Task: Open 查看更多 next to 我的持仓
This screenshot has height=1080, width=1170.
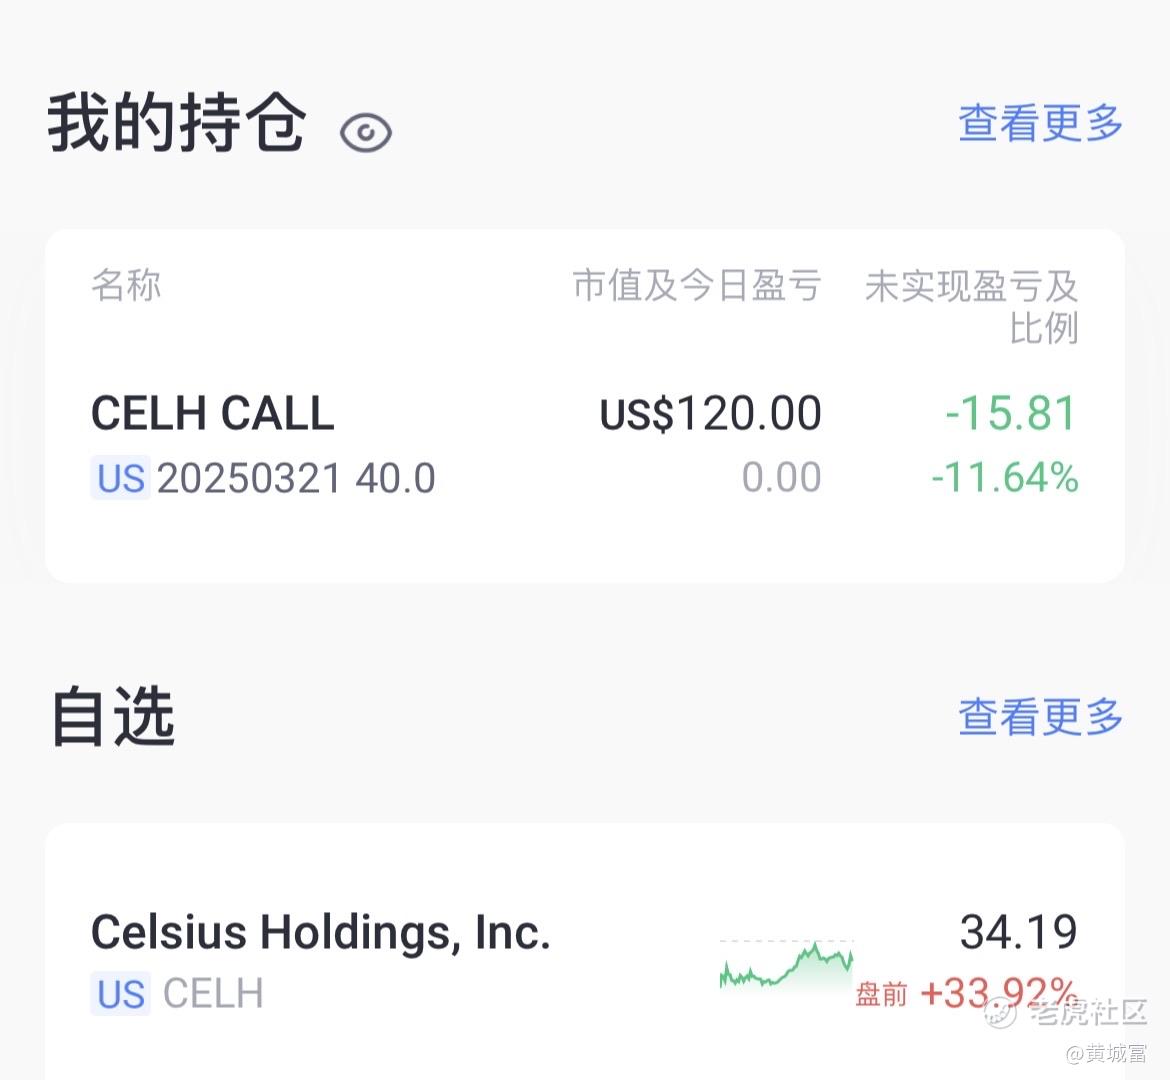Action: (1040, 122)
